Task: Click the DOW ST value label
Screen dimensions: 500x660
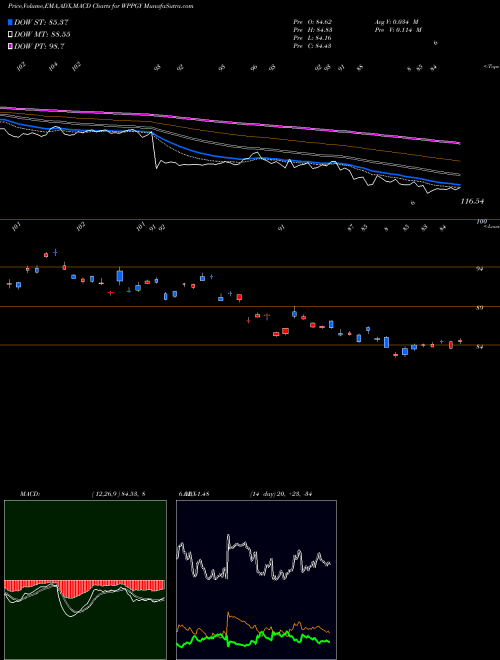Action: tap(41, 22)
